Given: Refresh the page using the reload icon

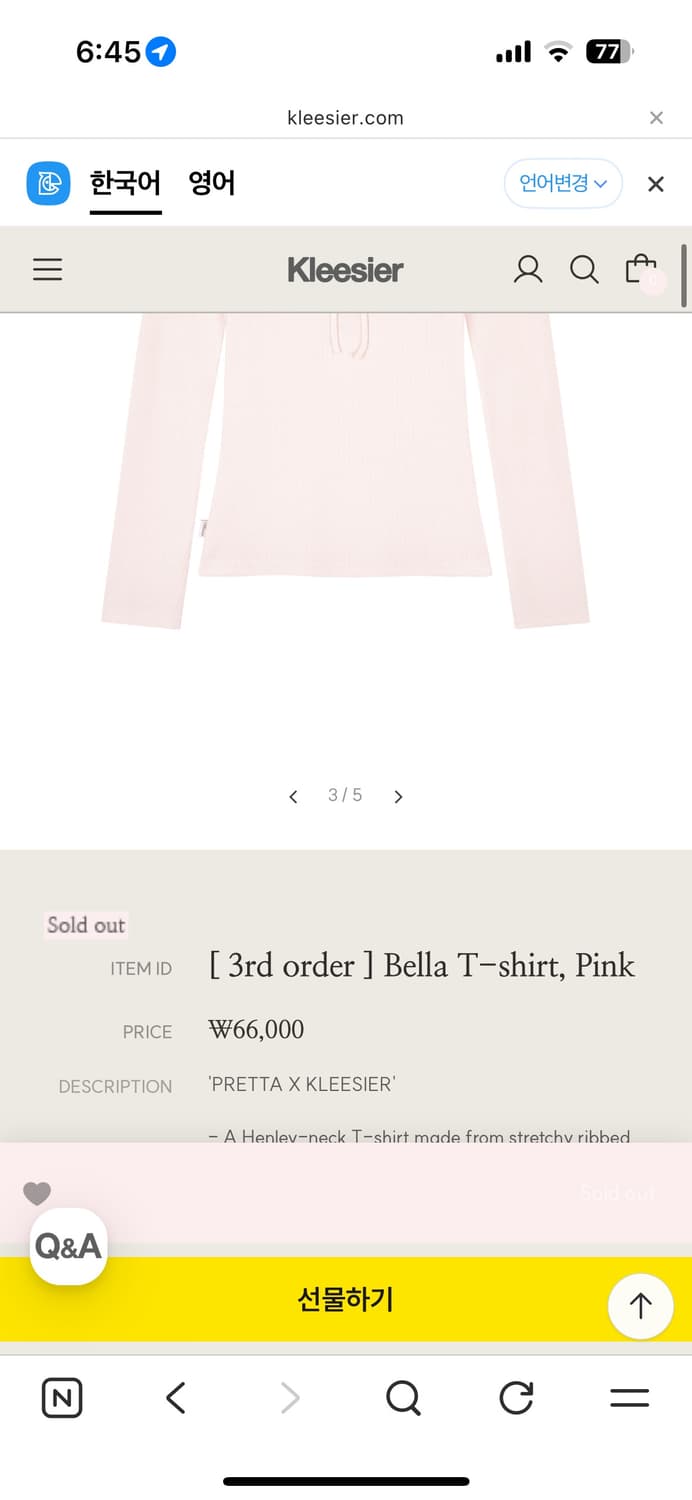Looking at the screenshot, I should [515, 1398].
